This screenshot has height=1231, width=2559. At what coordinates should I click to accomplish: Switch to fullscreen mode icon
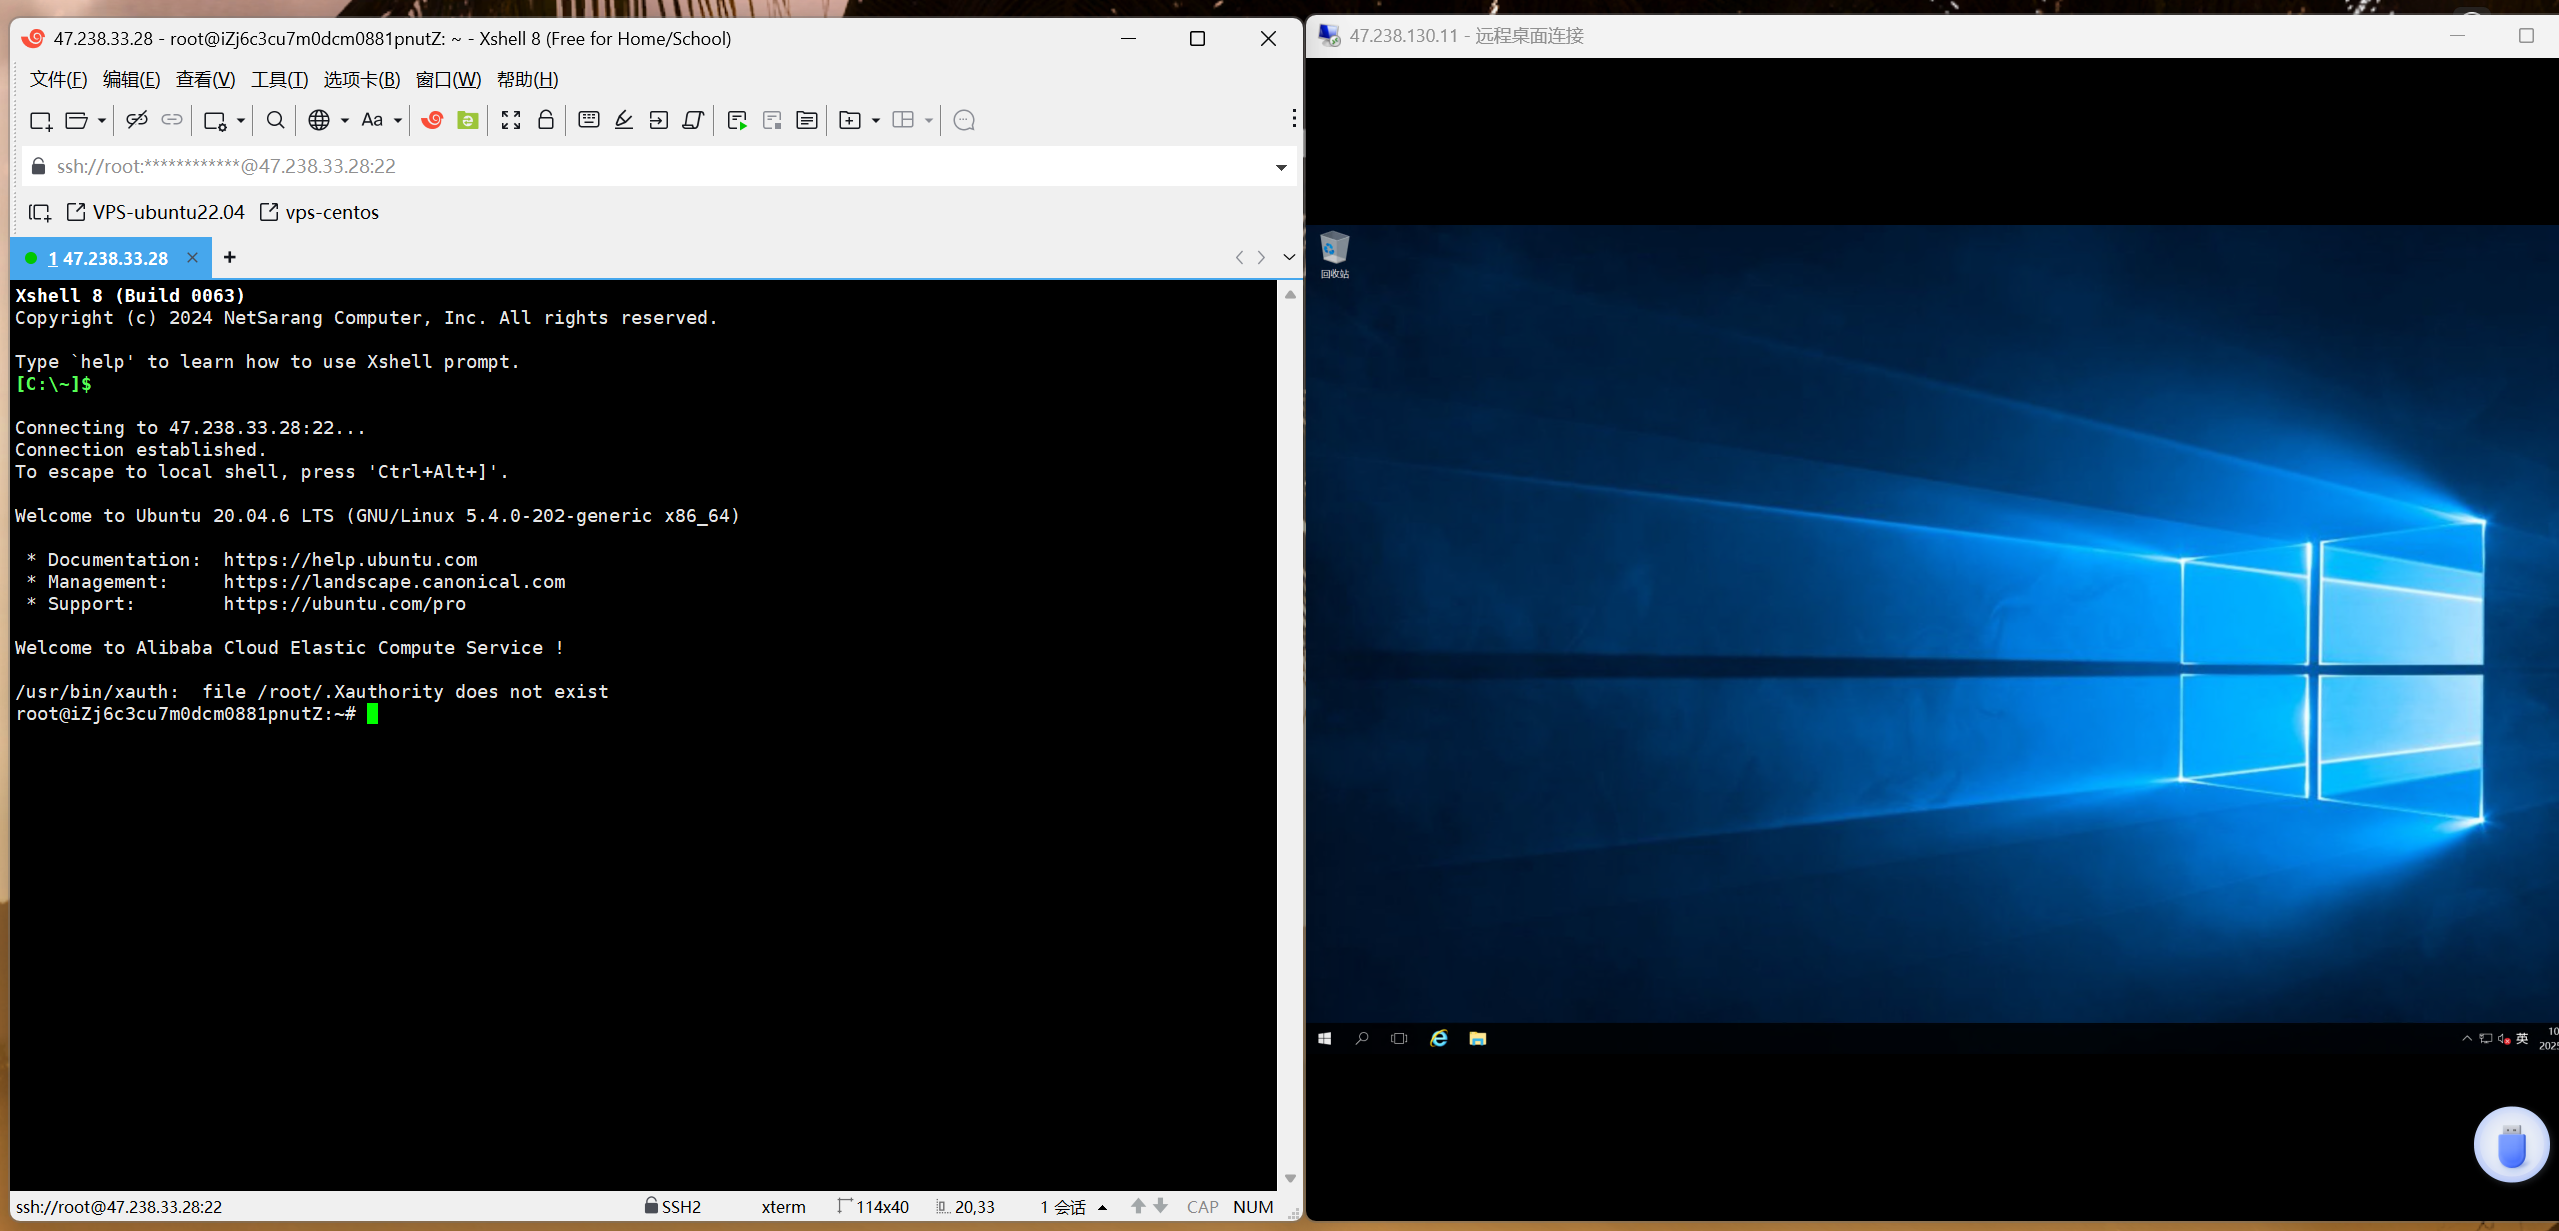click(x=511, y=120)
